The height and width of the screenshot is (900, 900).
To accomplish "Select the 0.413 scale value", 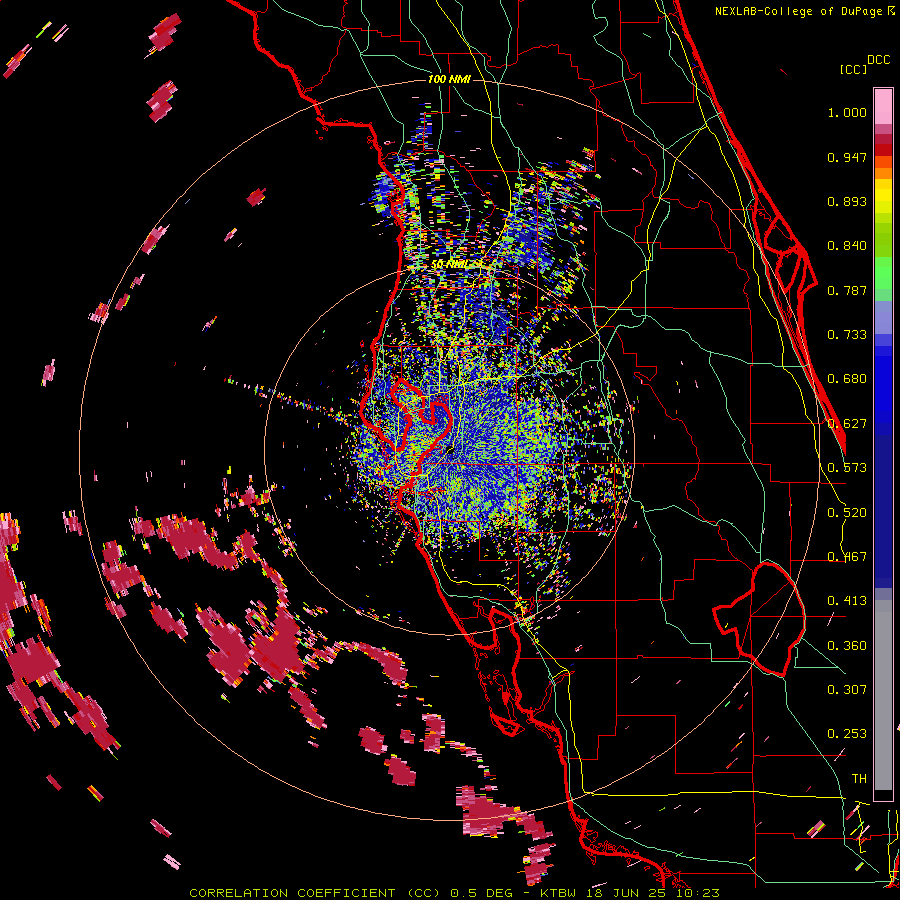I will (x=847, y=601).
